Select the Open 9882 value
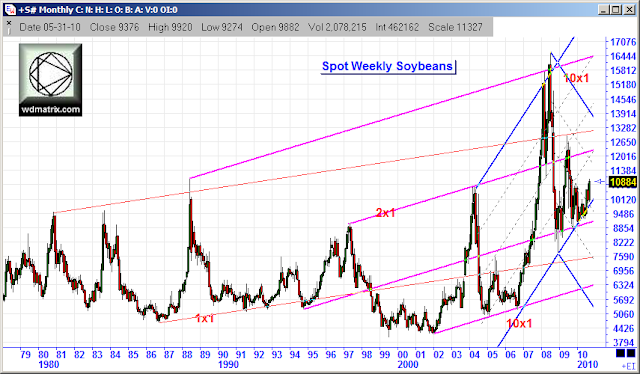This screenshot has height=374, width=640. tap(275, 27)
